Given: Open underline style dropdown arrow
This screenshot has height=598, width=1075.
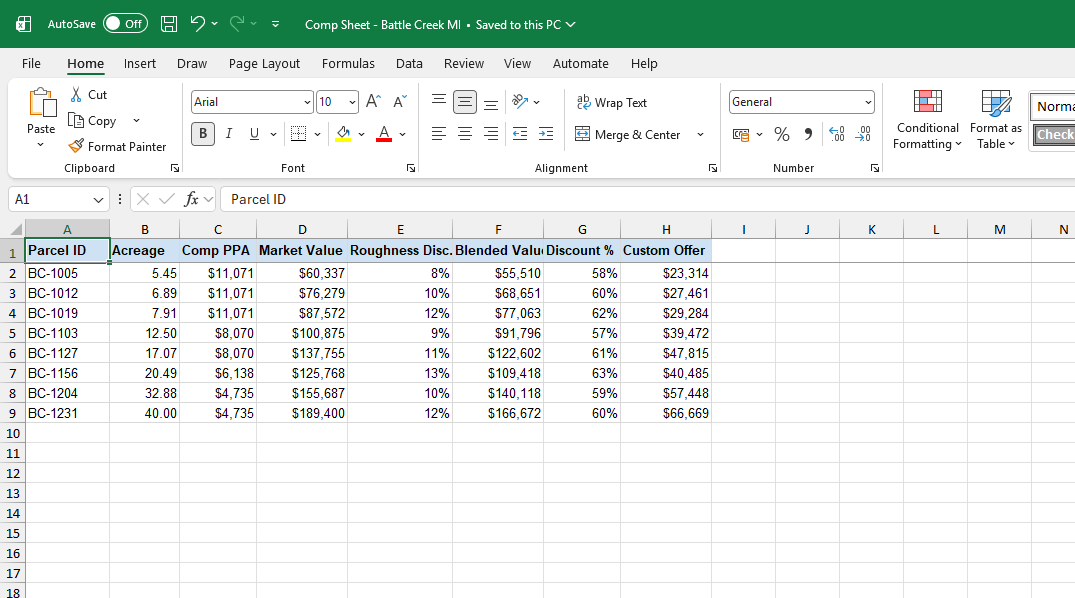Looking at the screenshot, I should [x=274, y=134].
